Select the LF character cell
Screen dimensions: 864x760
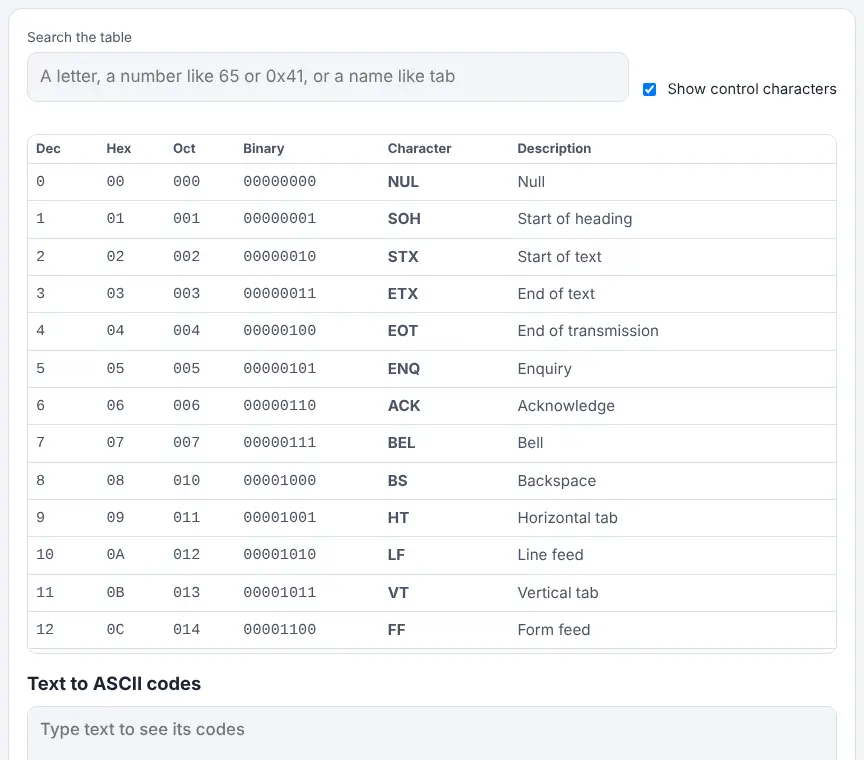pos(396,554)
